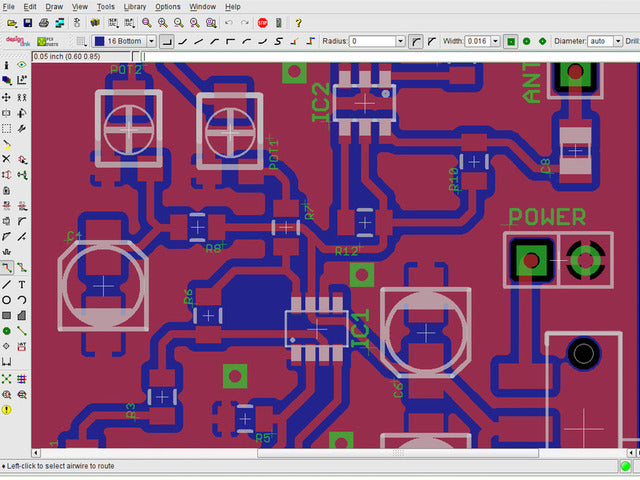Click the Design Link logo icon

click(15, 41)
